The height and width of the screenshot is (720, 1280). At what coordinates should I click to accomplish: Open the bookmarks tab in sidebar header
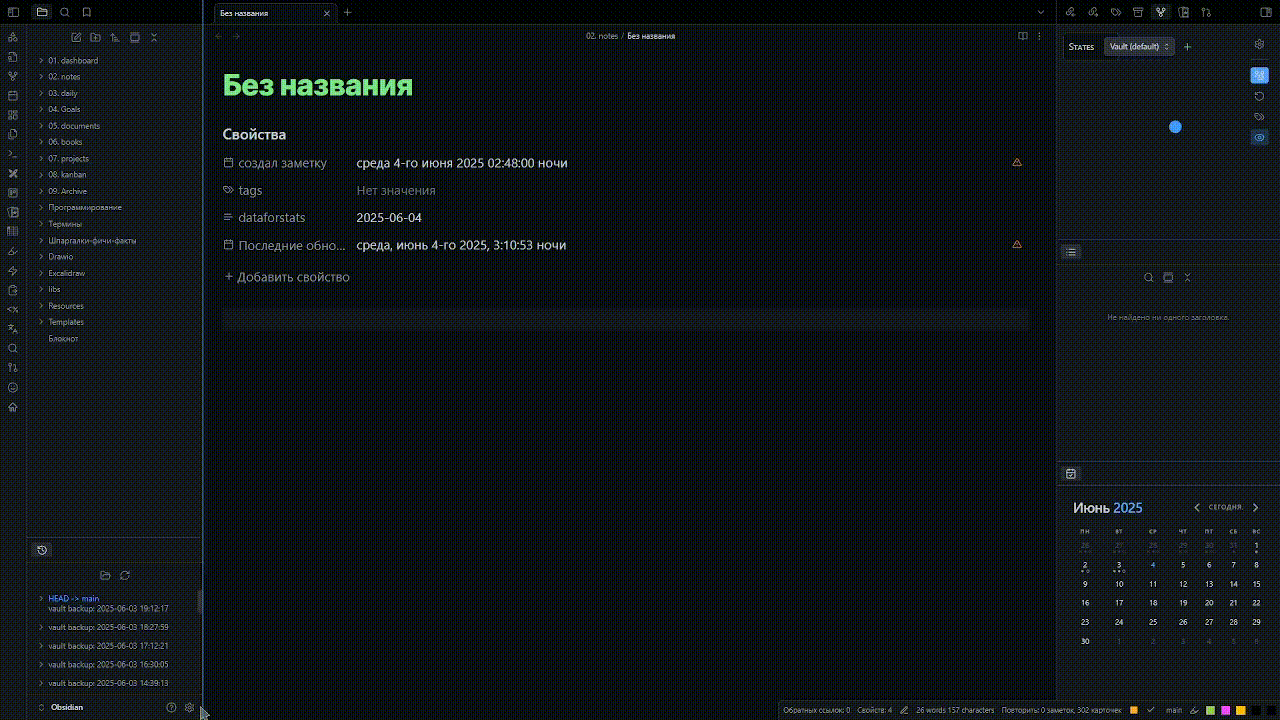[87, 12]
